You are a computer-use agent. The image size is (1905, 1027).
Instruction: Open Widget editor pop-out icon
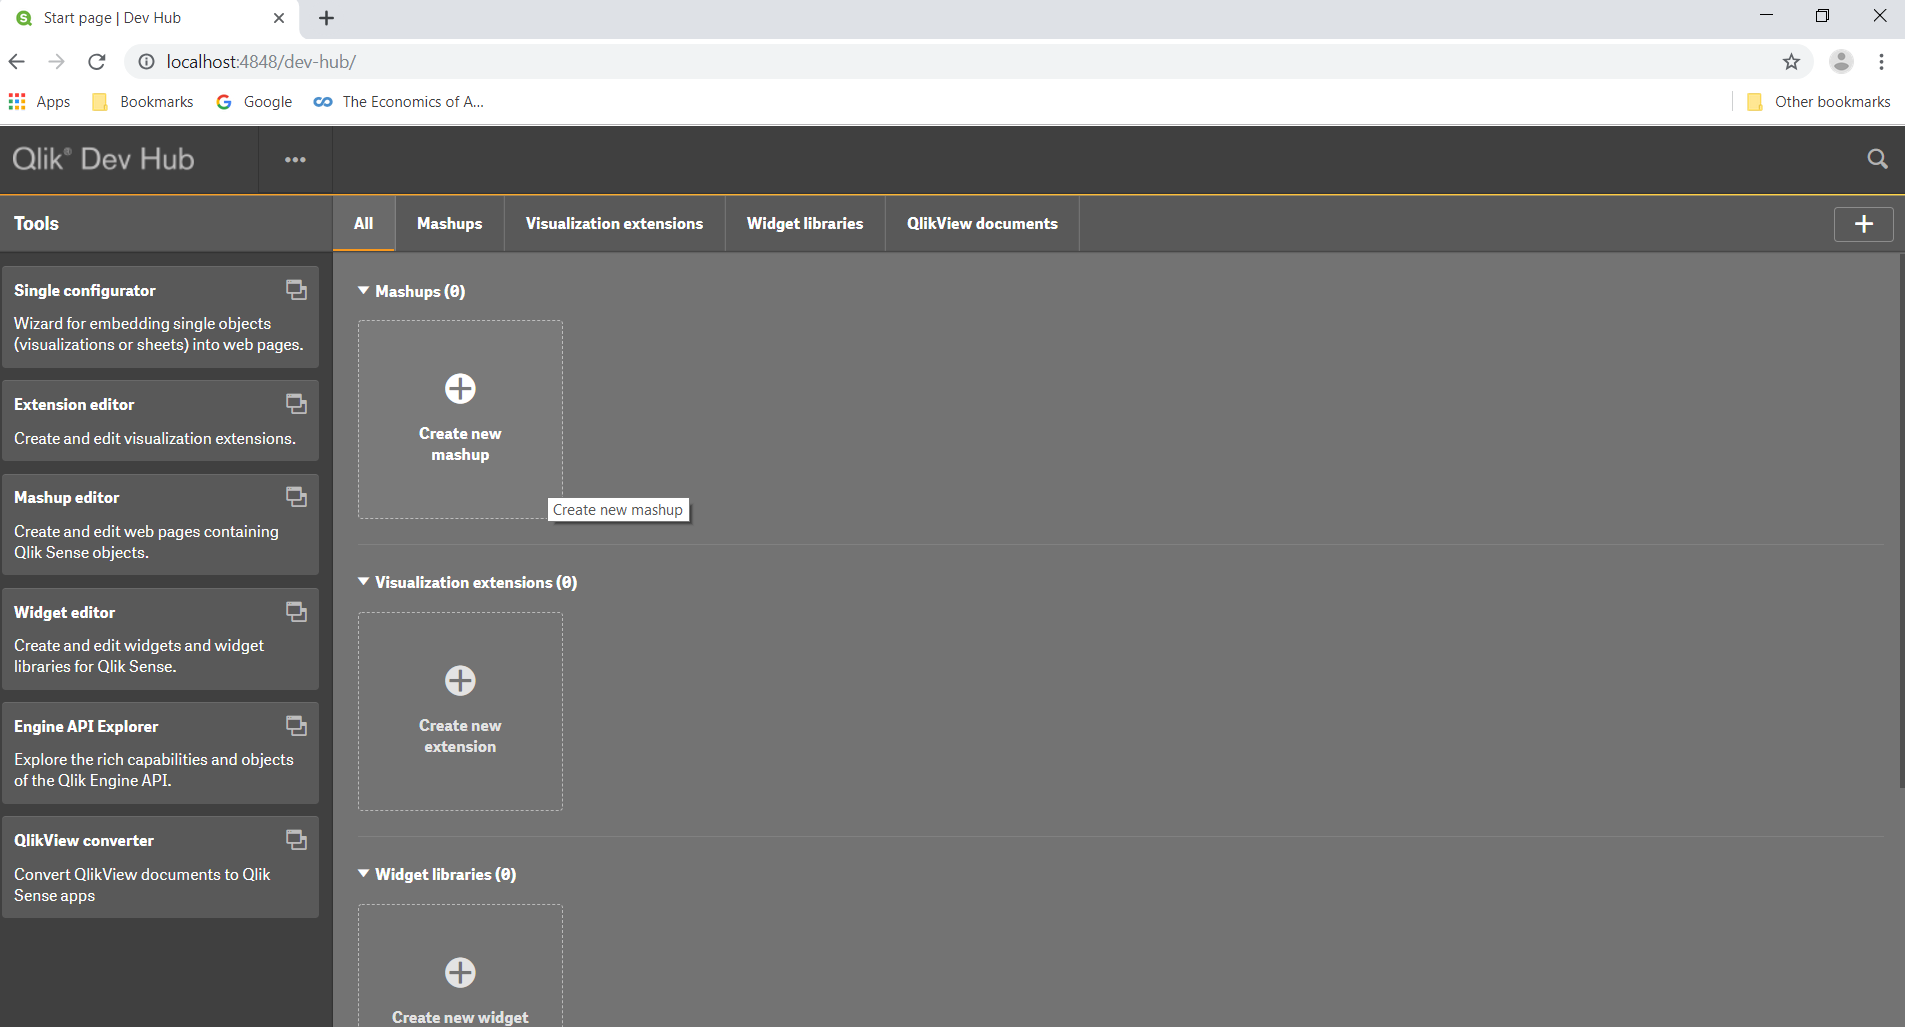(x=296, y=612)
